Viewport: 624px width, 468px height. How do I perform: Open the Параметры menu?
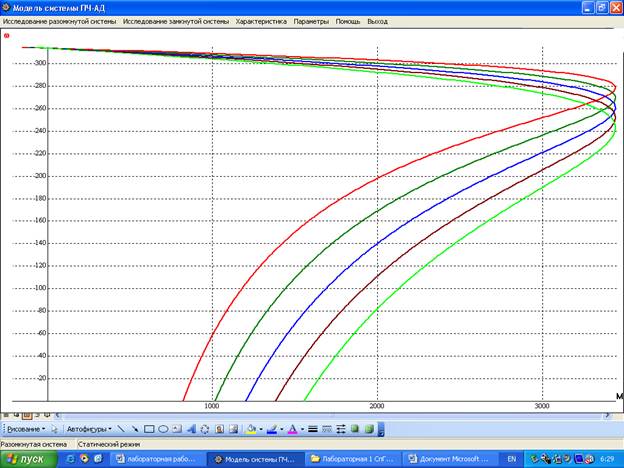tap(311, 21)
